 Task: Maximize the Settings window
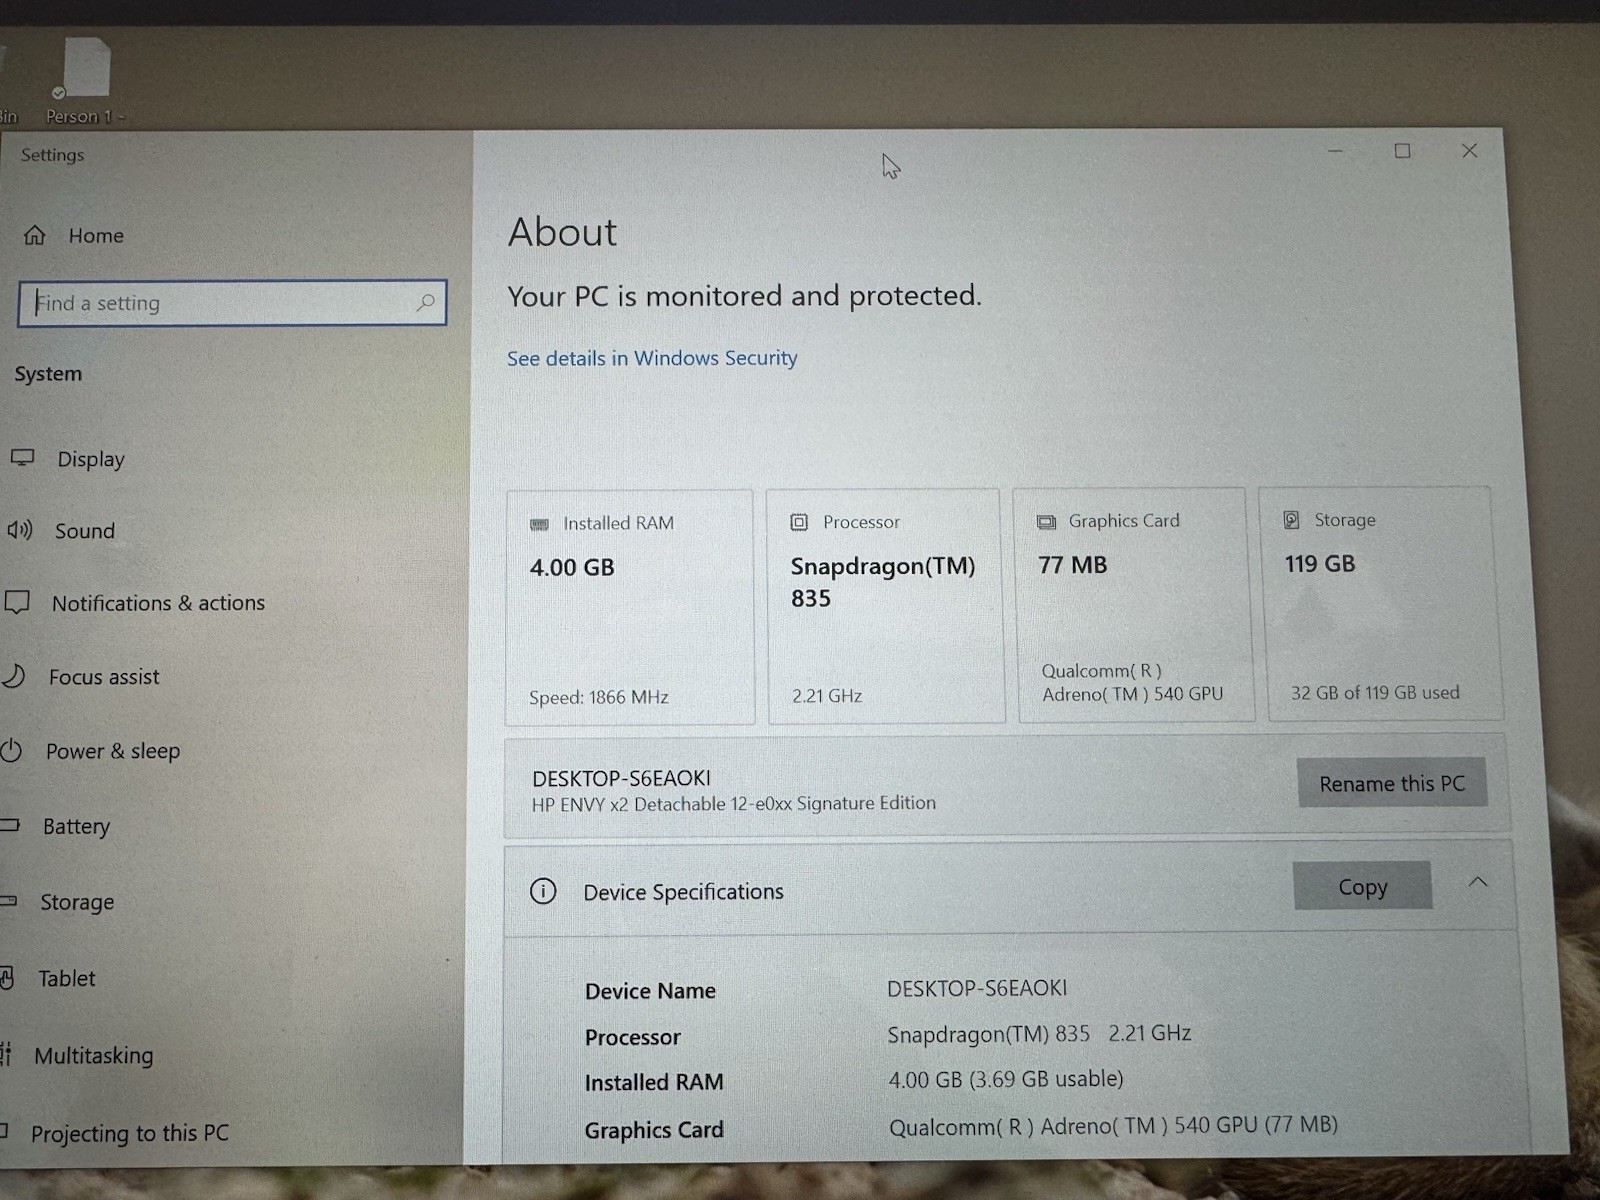pyautogui.click(x=1402, y=151)
